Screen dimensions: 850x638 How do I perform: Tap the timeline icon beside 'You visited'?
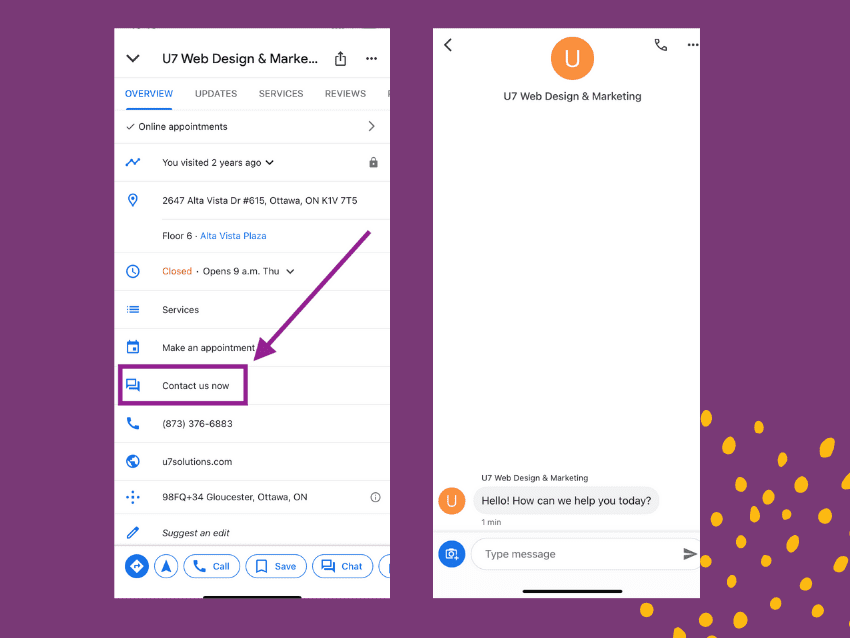tap(133, 162)
